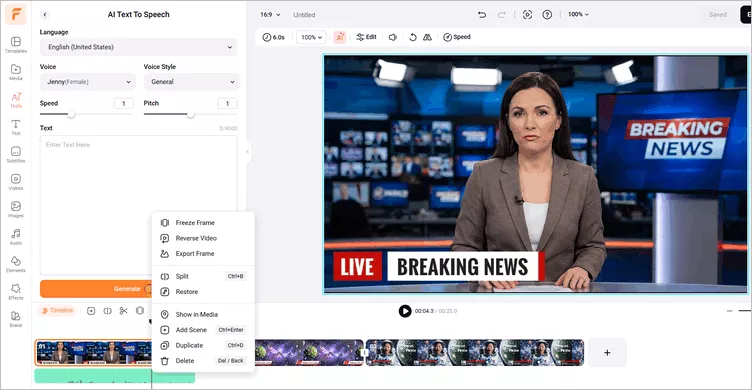
Task: Open the Speed control
Action: (457, 37)
